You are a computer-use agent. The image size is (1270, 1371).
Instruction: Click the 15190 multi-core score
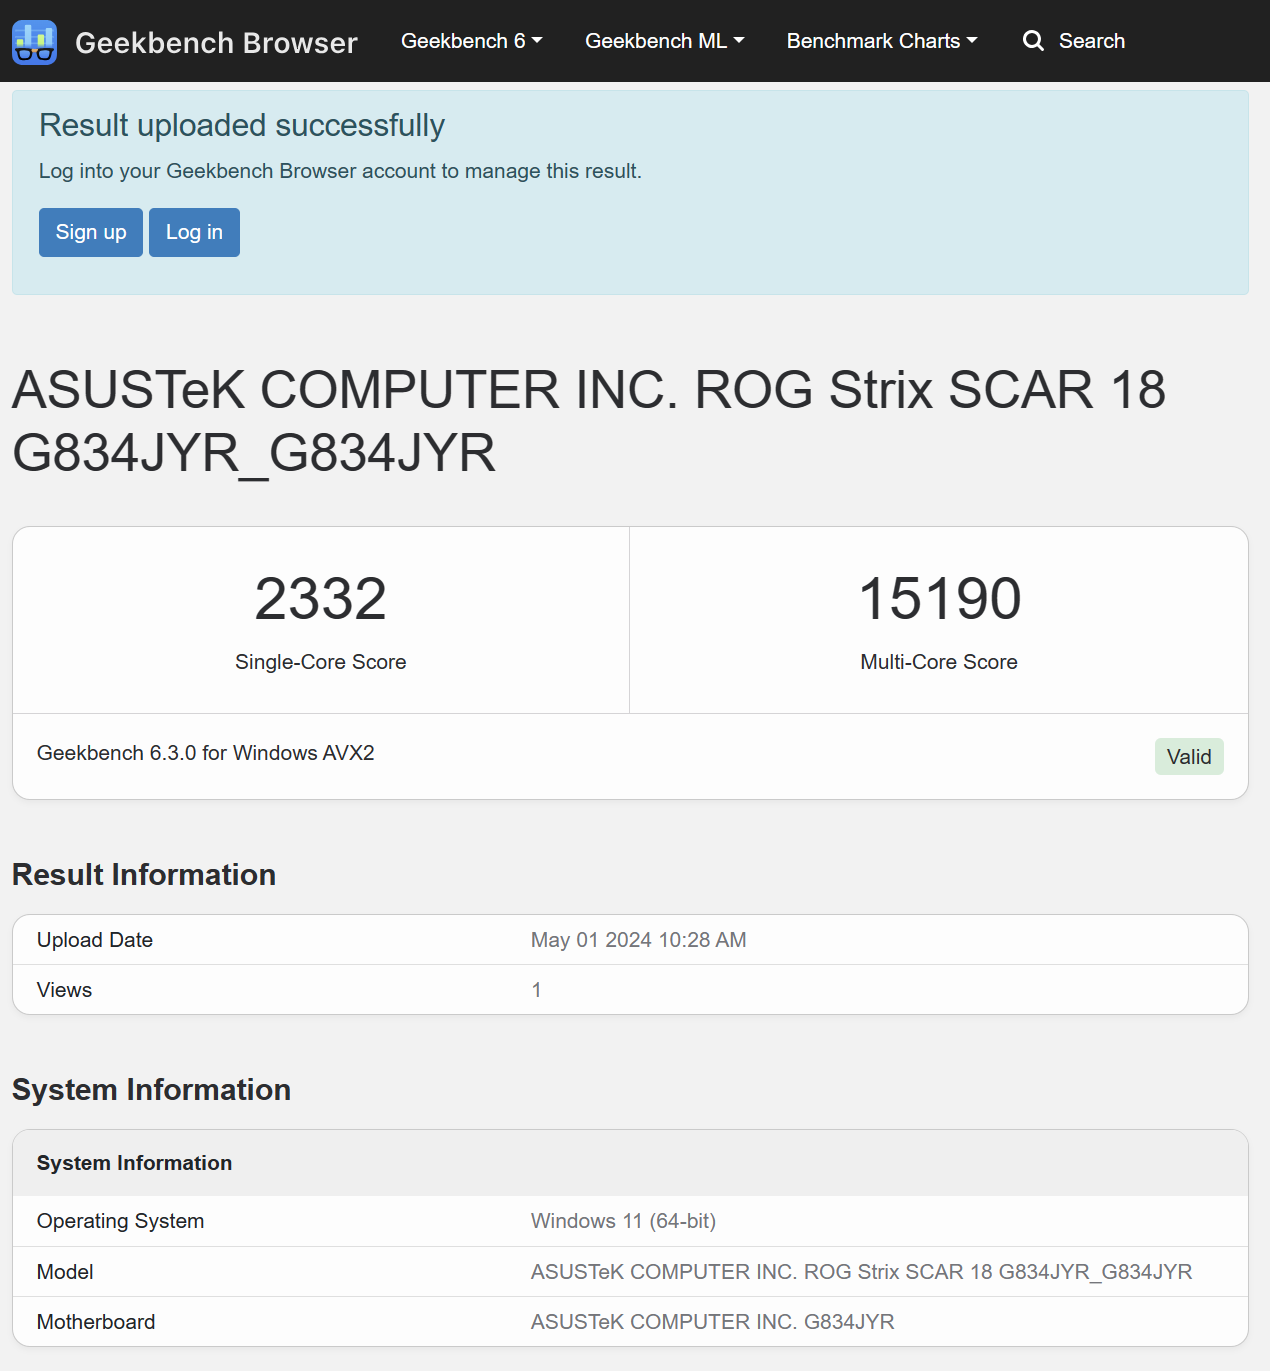[940, 599]
